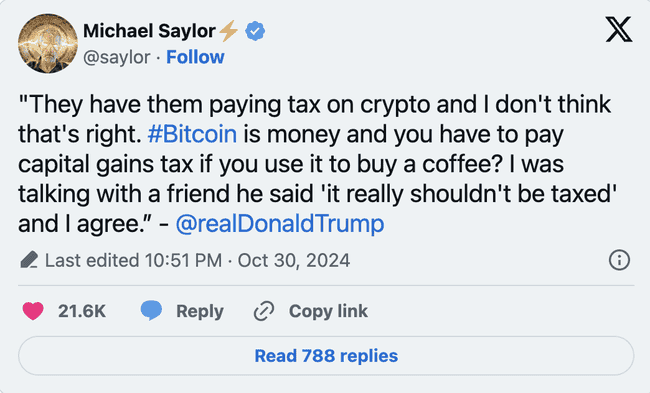Click the lightning bolt emoji beside name
The width and height of the screenshot is (650, 393).
tap(228, 31)
